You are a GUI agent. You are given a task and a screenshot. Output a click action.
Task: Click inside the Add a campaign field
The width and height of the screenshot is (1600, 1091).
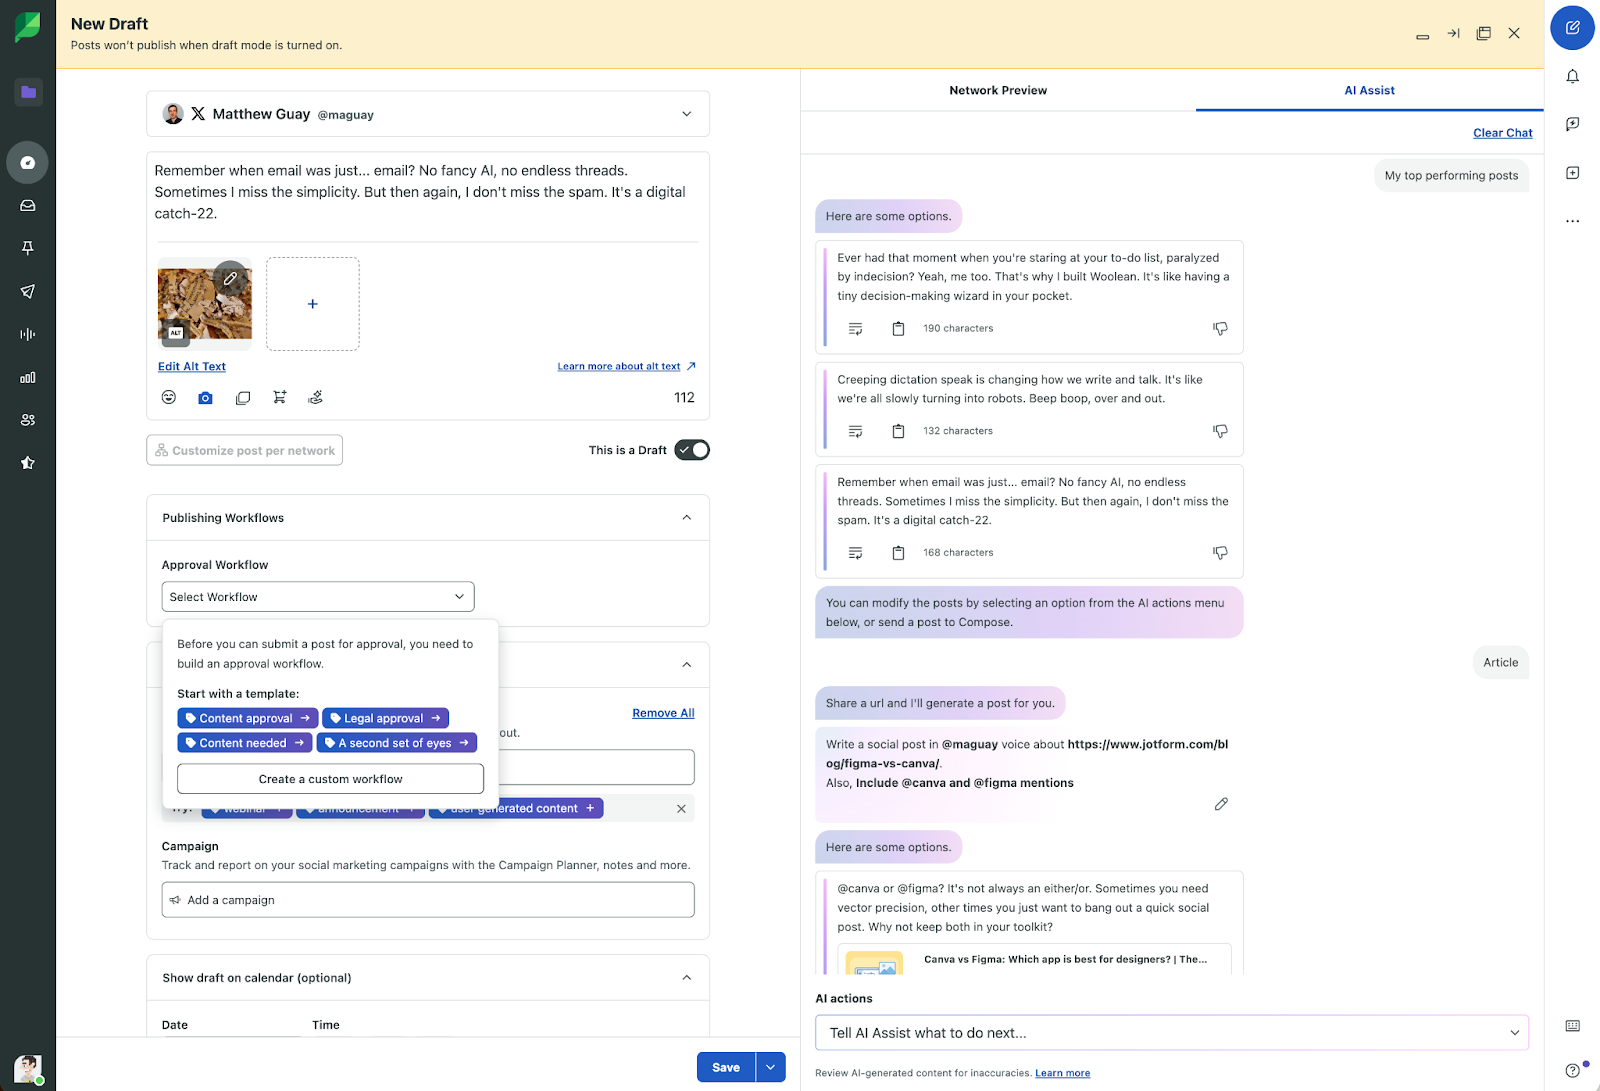[427, 899]
